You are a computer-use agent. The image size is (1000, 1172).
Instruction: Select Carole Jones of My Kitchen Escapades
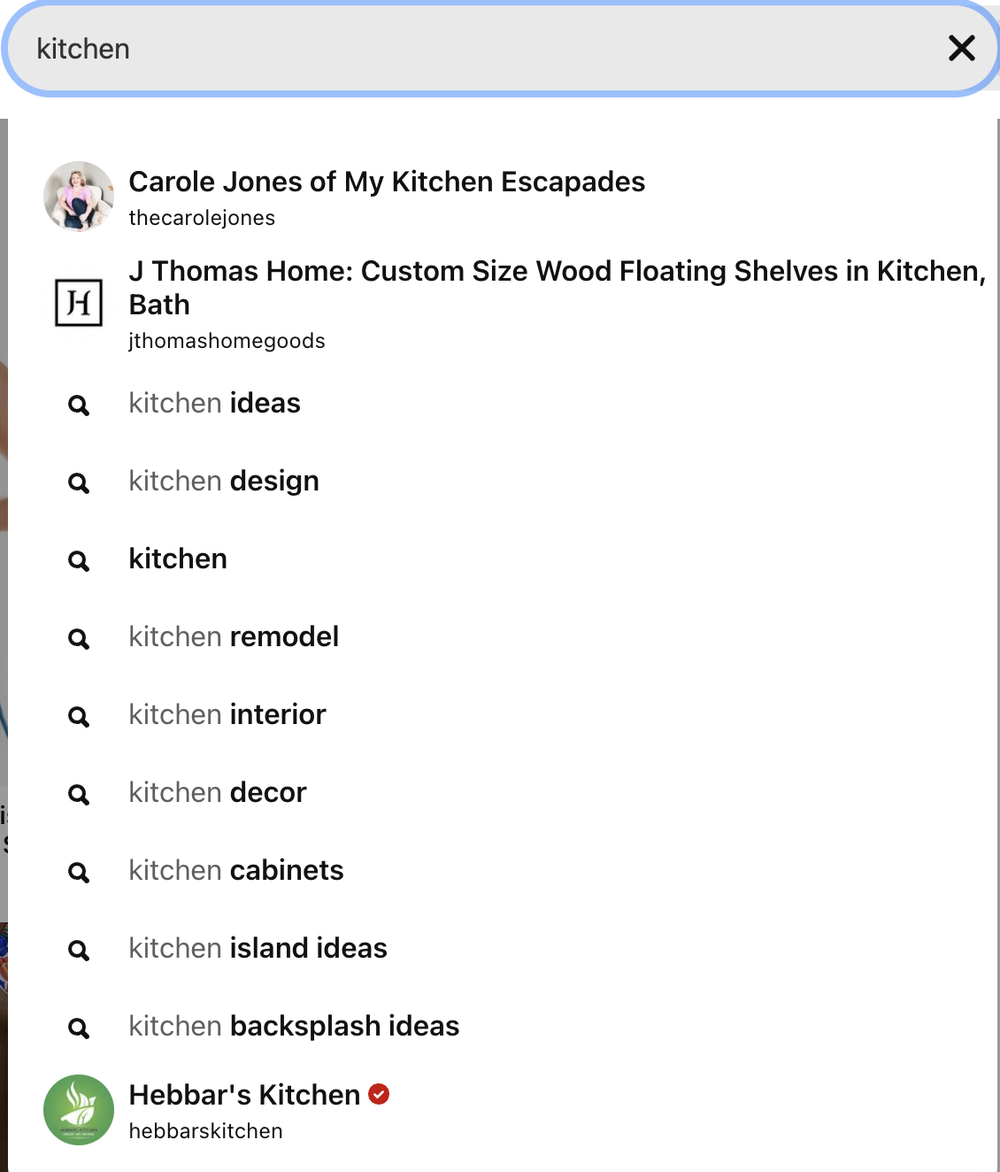point(387,182)
